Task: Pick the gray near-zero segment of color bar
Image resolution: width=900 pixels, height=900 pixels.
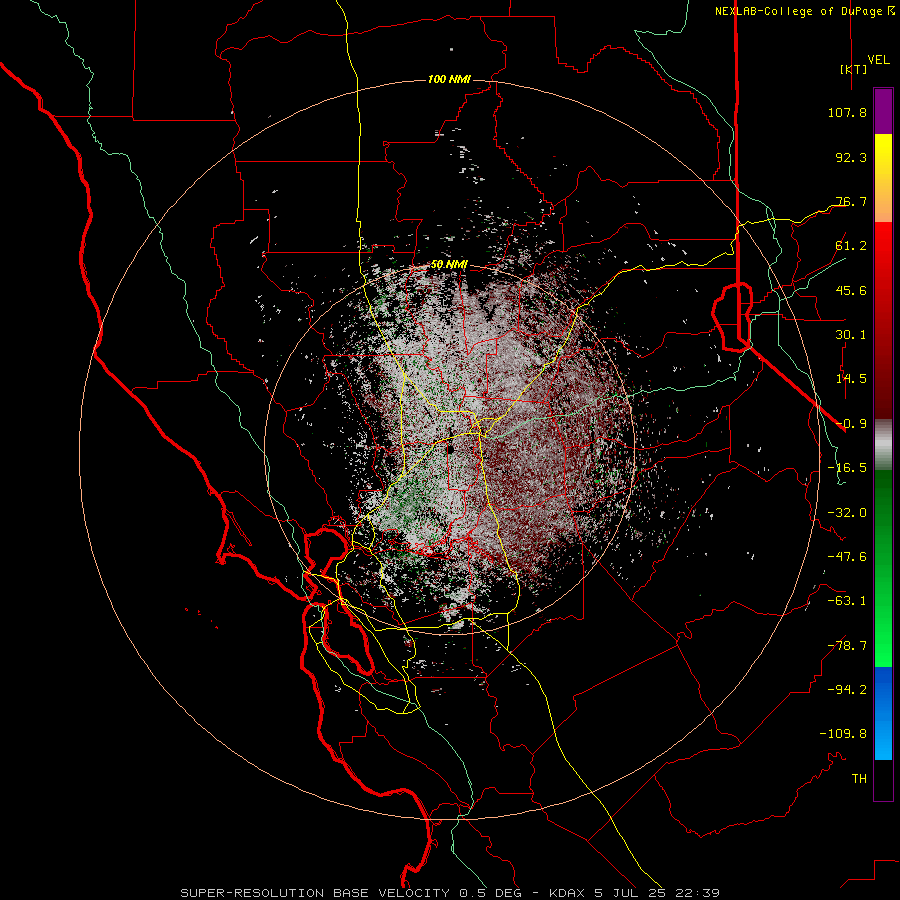Action: [x=883, y=445]
